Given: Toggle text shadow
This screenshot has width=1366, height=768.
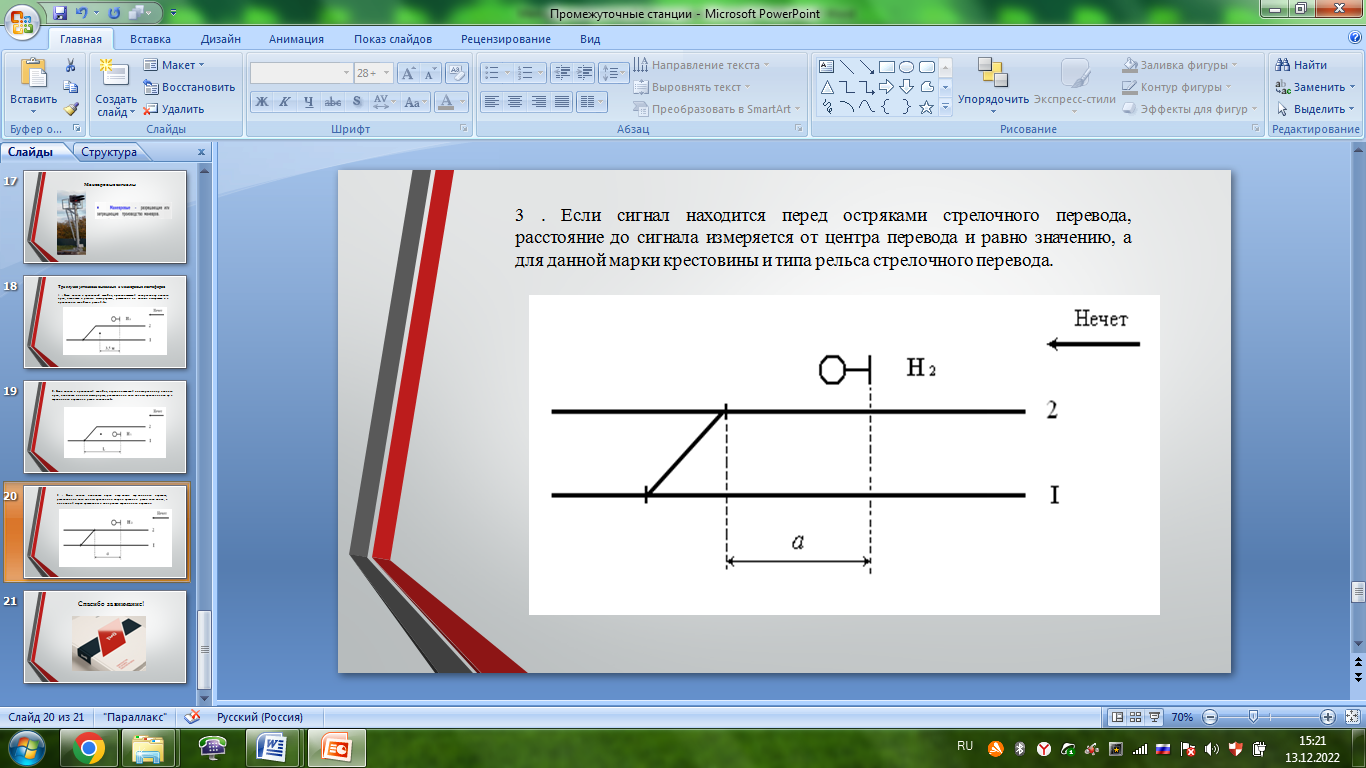Looking at the screenshot, I should tap(355, 102).
